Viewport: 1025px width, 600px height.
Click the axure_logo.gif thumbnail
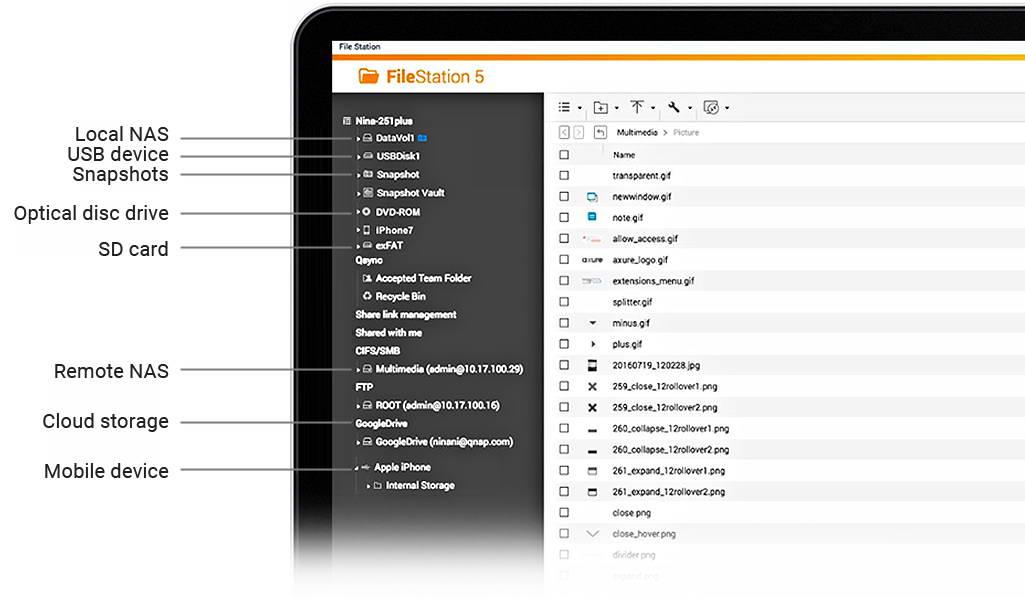pyautogui.click(x=592, y=259)
